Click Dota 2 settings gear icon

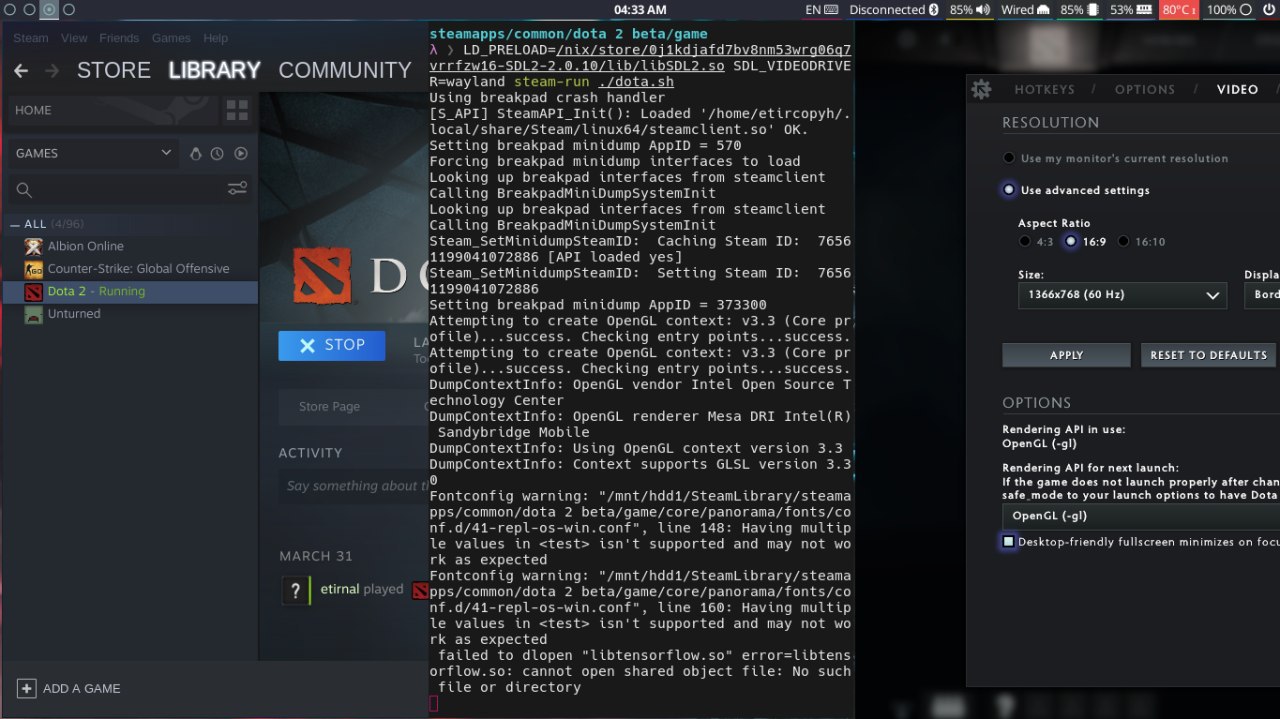[x=981, y=89]
